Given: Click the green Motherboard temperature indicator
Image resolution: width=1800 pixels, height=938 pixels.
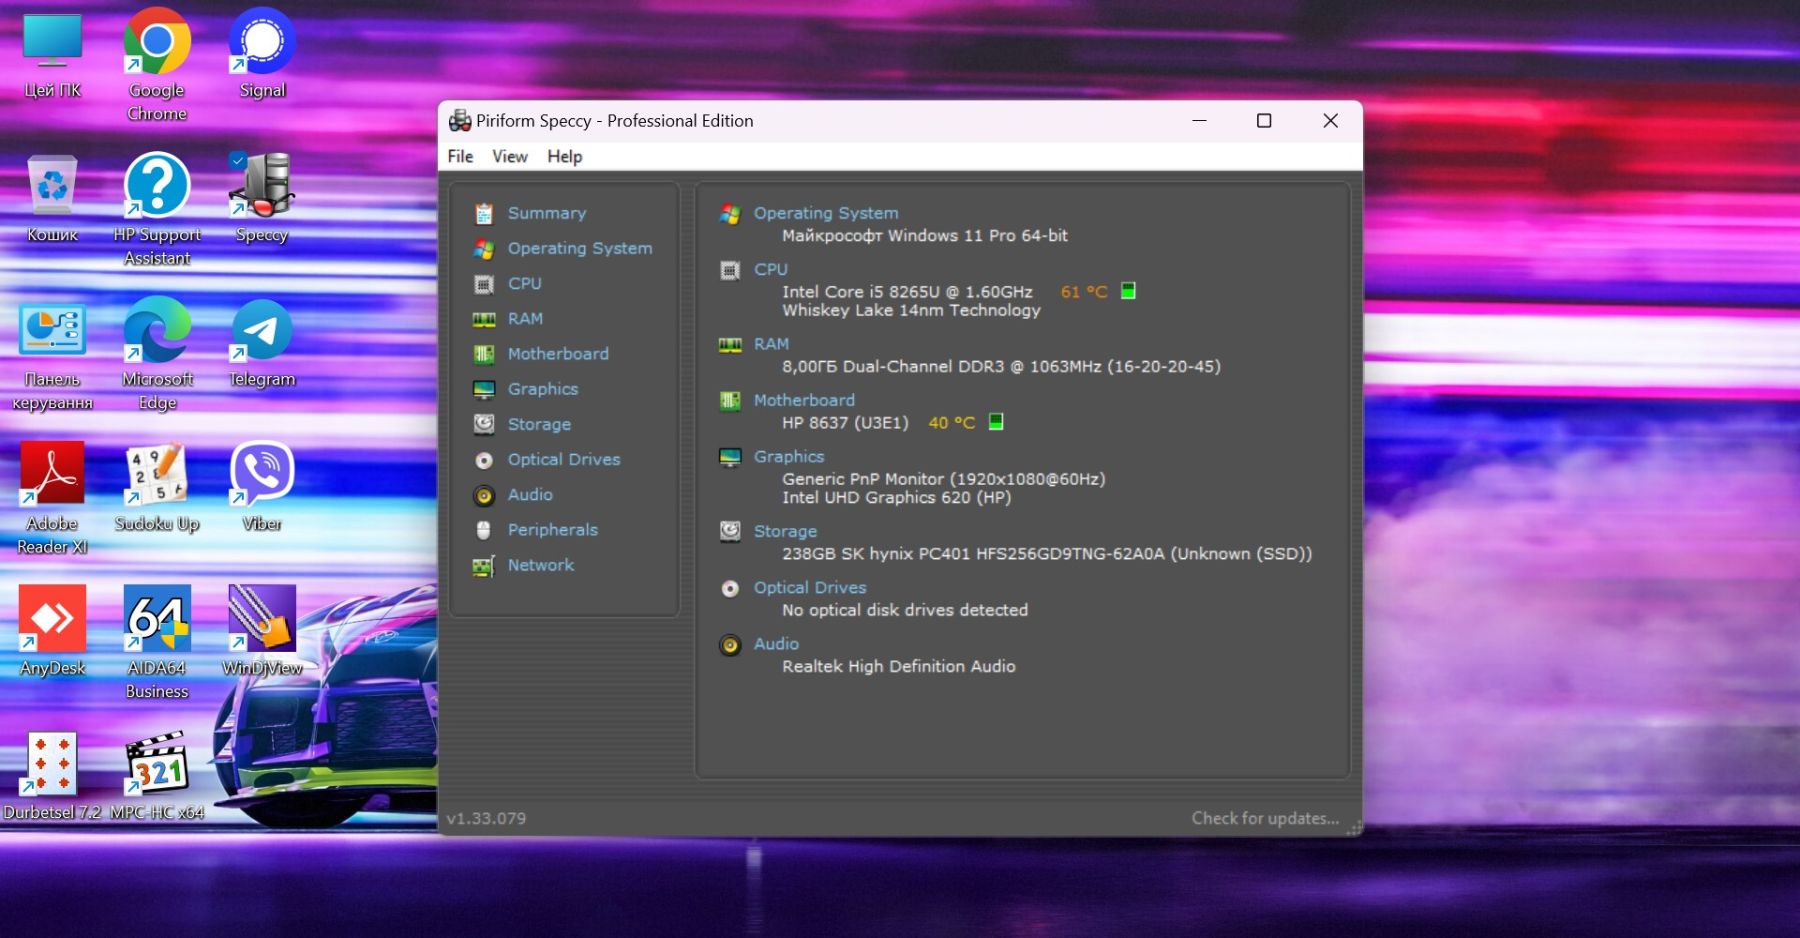Looking at the screenshot, I should tap(996, 422).
